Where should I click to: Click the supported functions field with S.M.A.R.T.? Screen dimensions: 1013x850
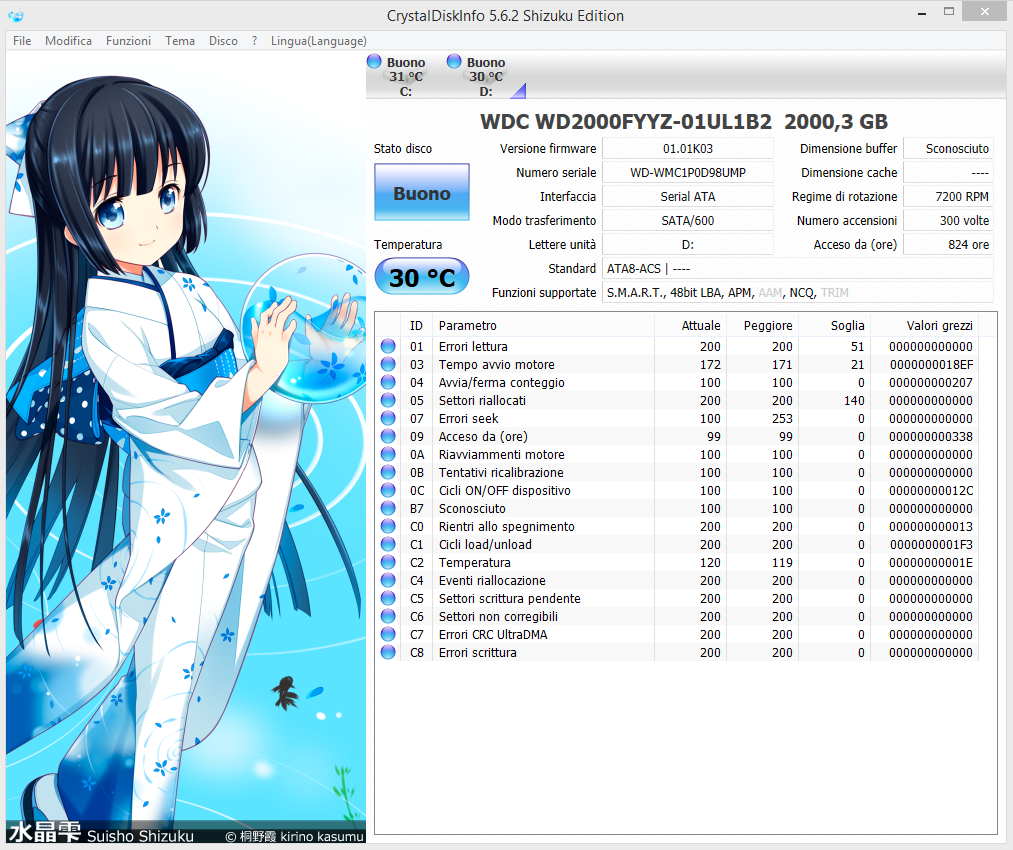click(798, 293)
